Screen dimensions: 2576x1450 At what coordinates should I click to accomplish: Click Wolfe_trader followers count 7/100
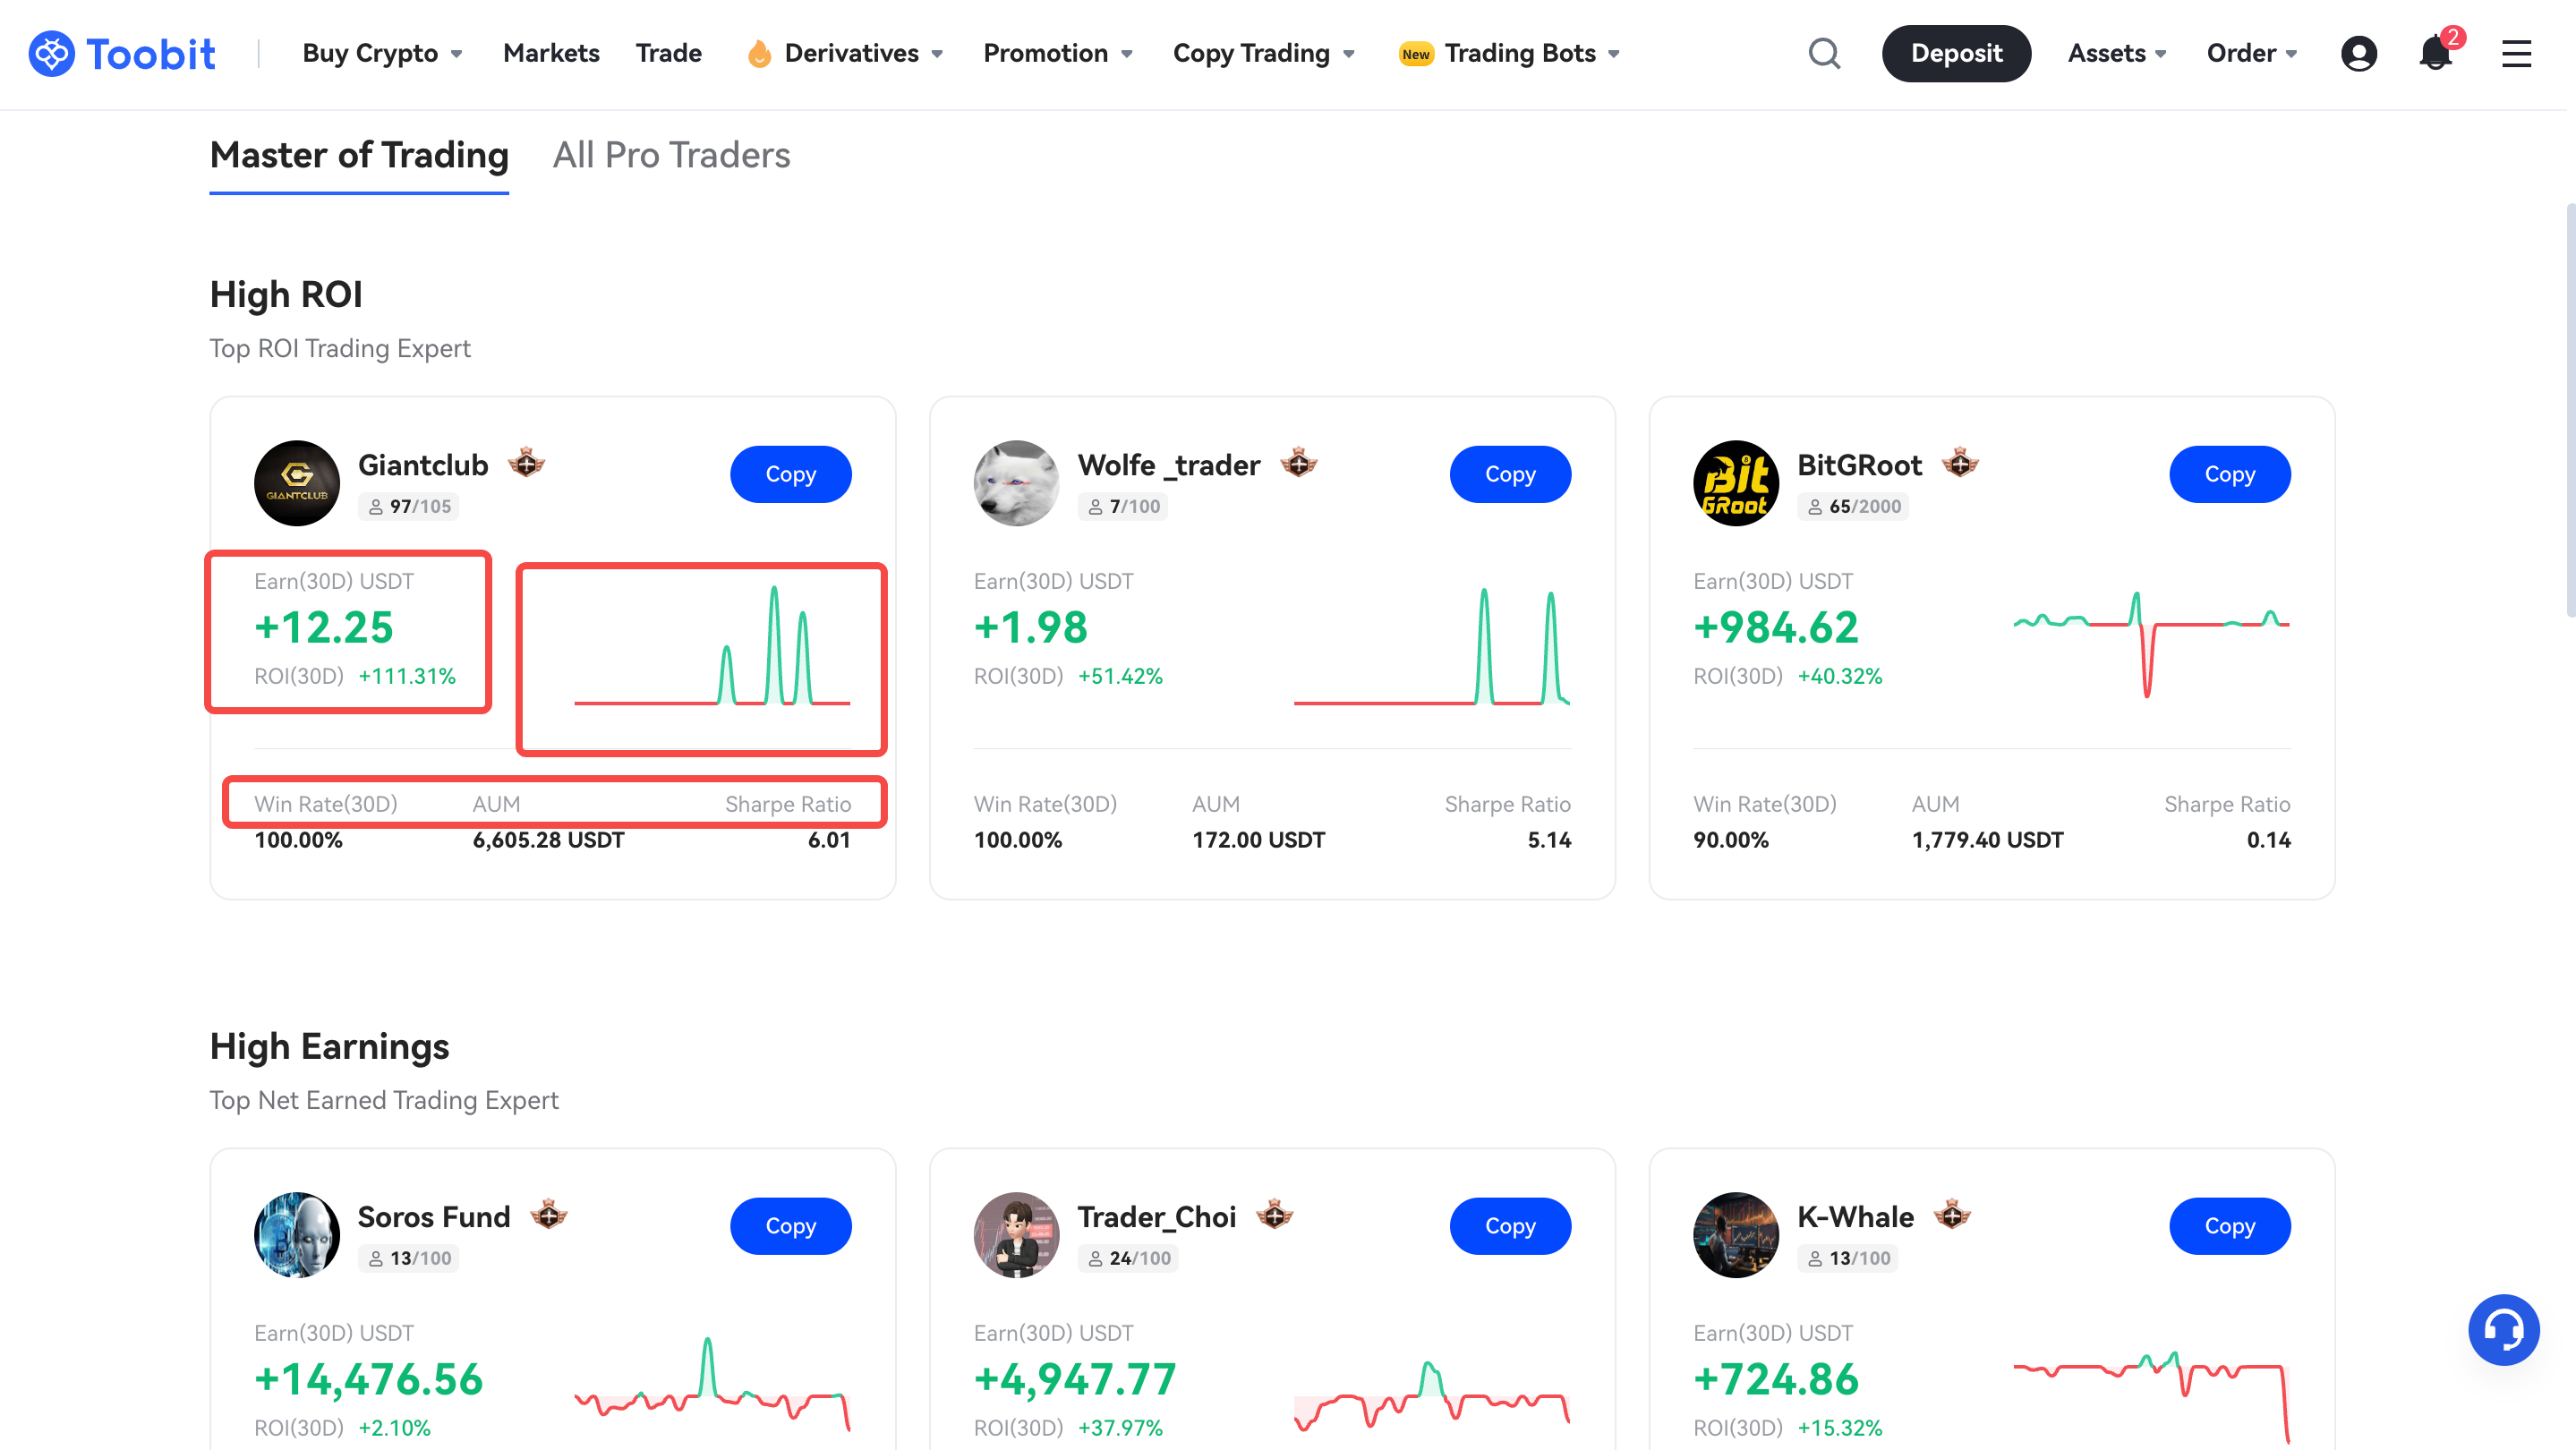(1123, 507)
